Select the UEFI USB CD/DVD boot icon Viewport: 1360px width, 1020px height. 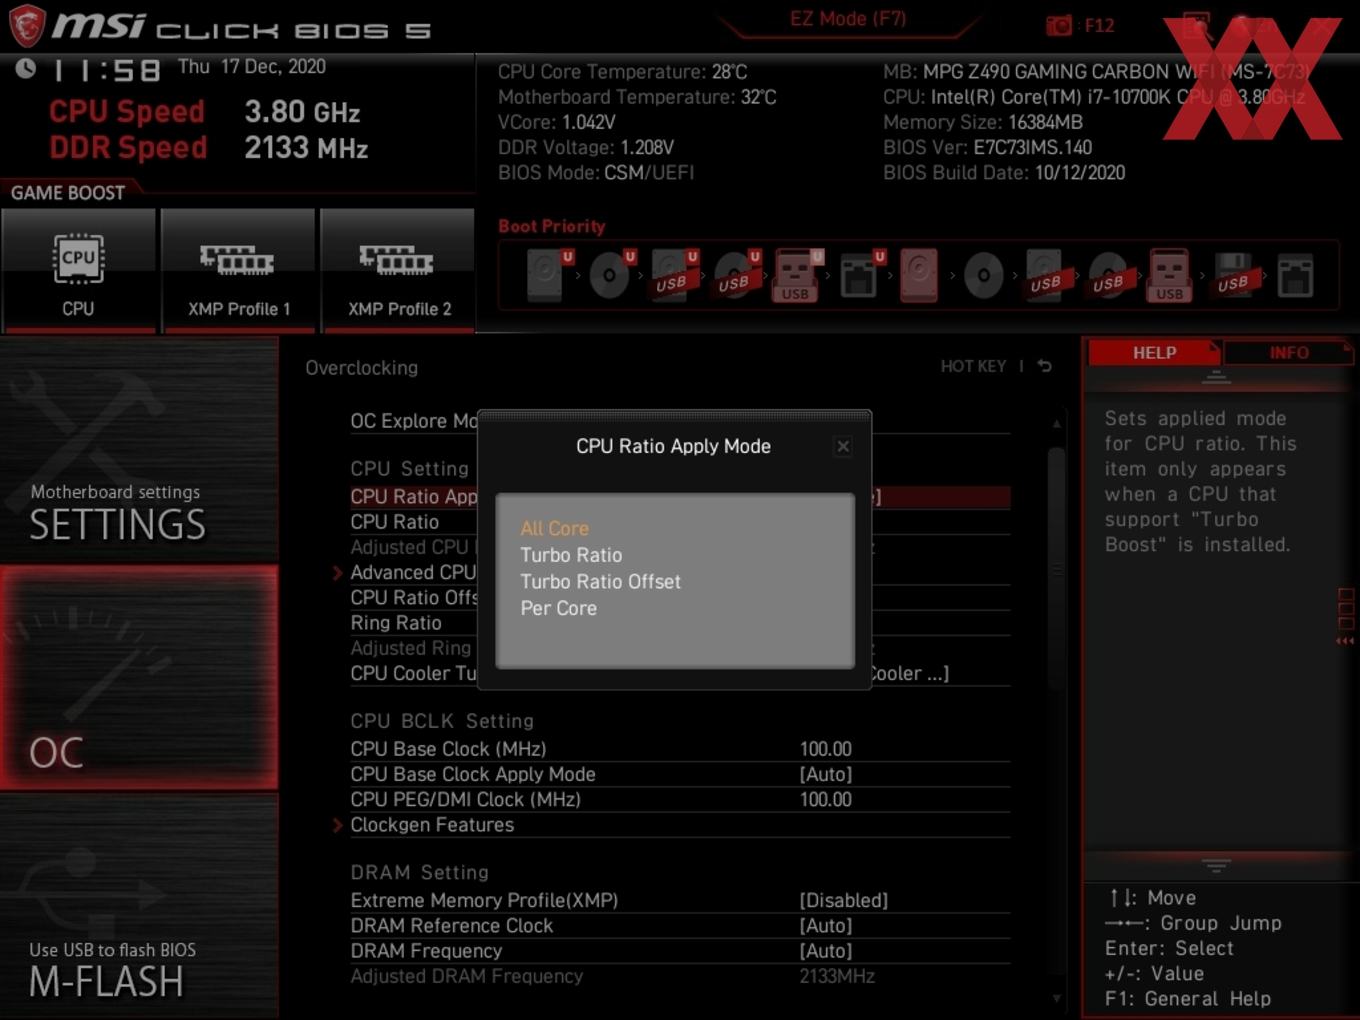click(x=736, y=275)
